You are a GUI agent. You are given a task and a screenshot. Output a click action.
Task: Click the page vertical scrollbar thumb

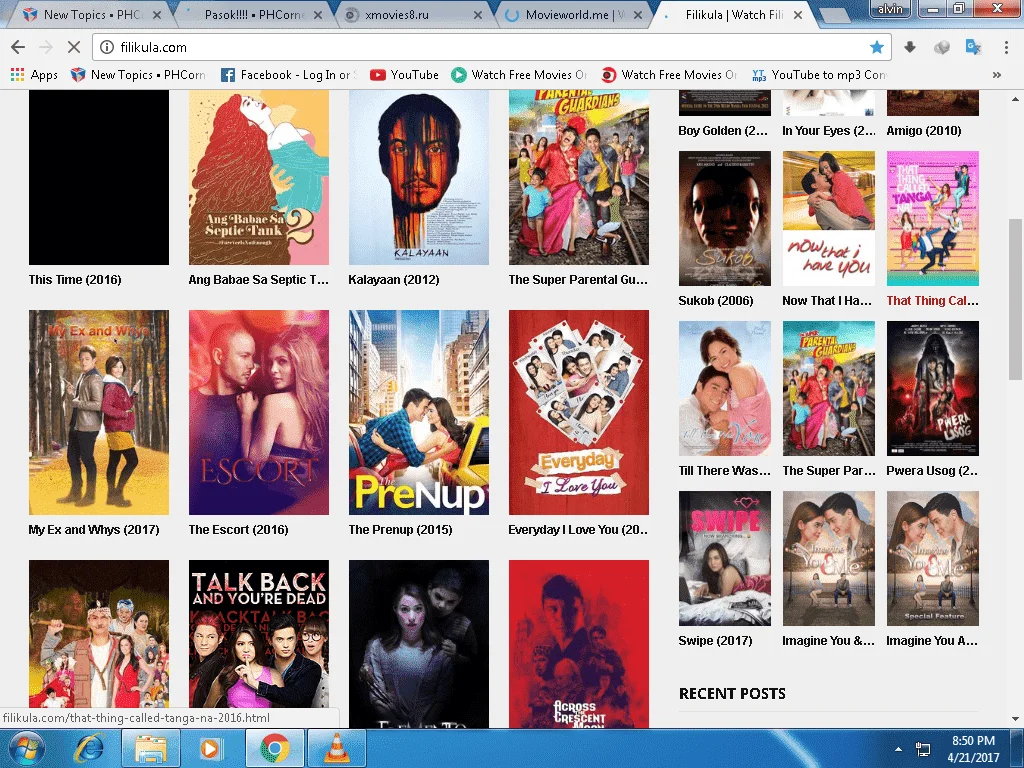(x=1015, y=299)
